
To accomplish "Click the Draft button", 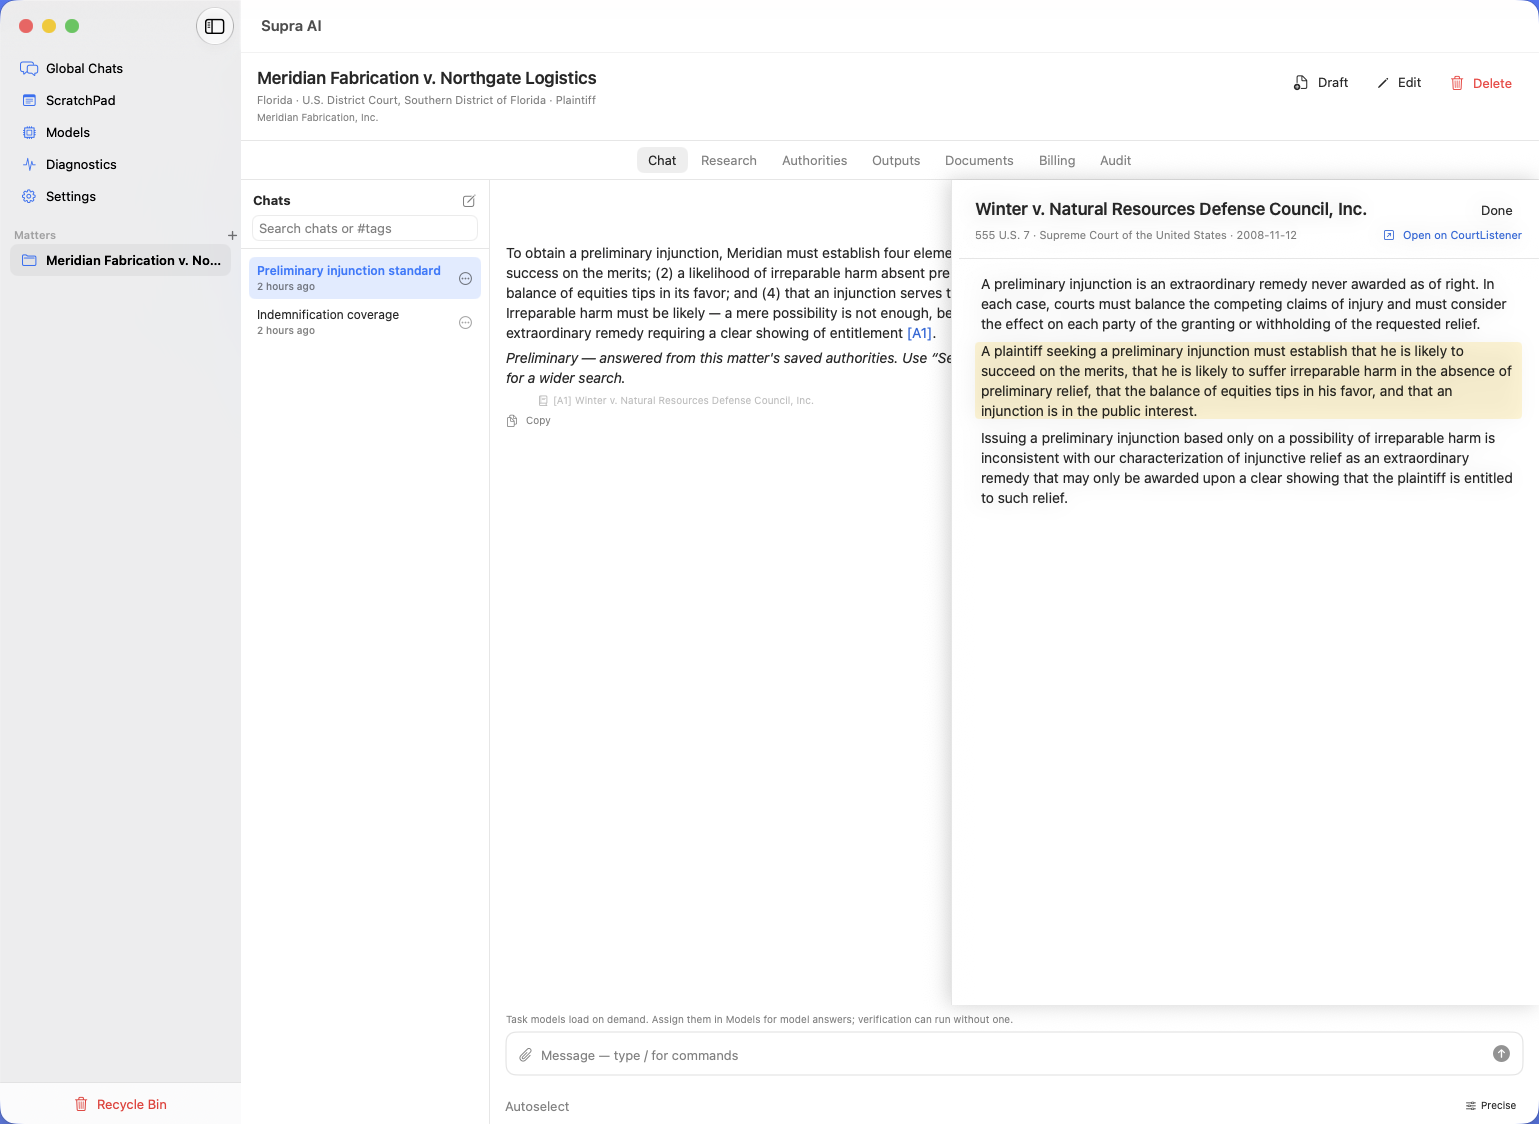I will point(1321,82).
